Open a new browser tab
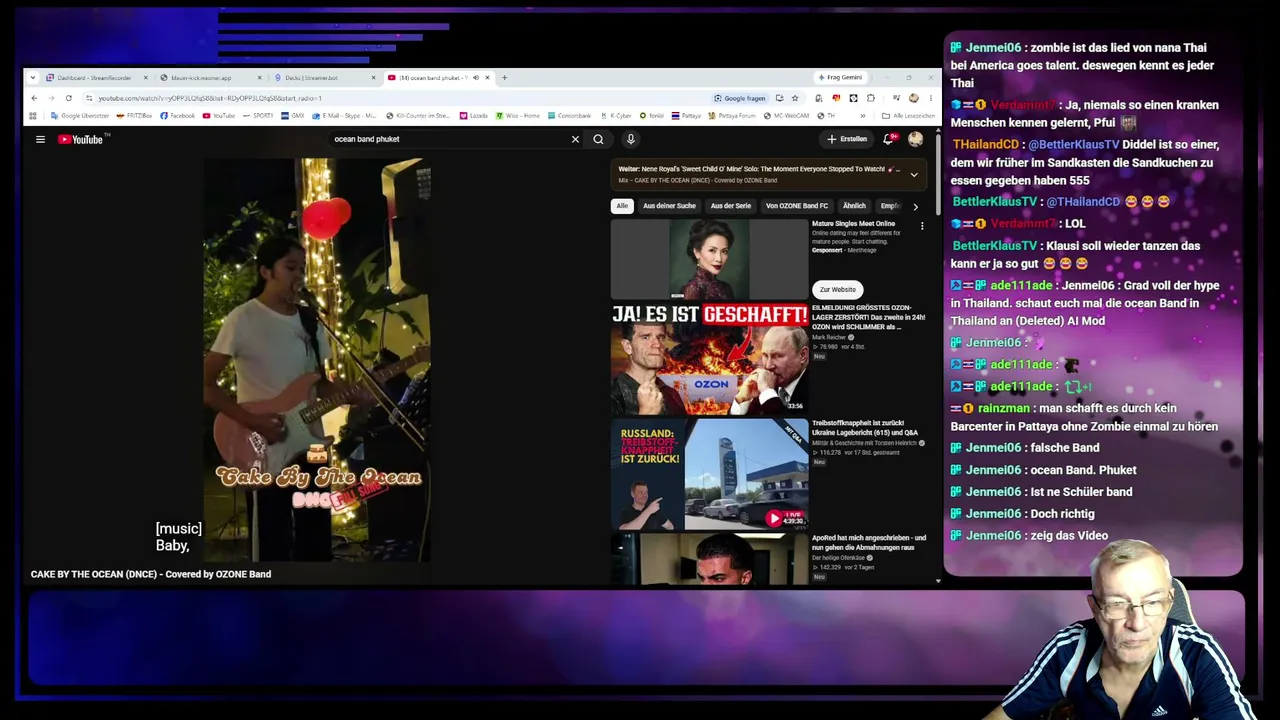 pos(504,78)
